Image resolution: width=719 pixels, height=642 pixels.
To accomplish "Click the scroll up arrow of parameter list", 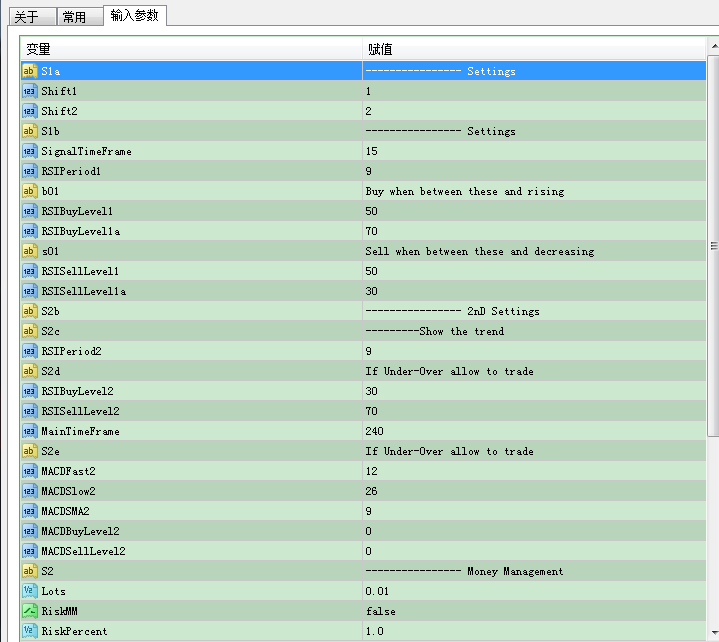I will coord(714,46).
